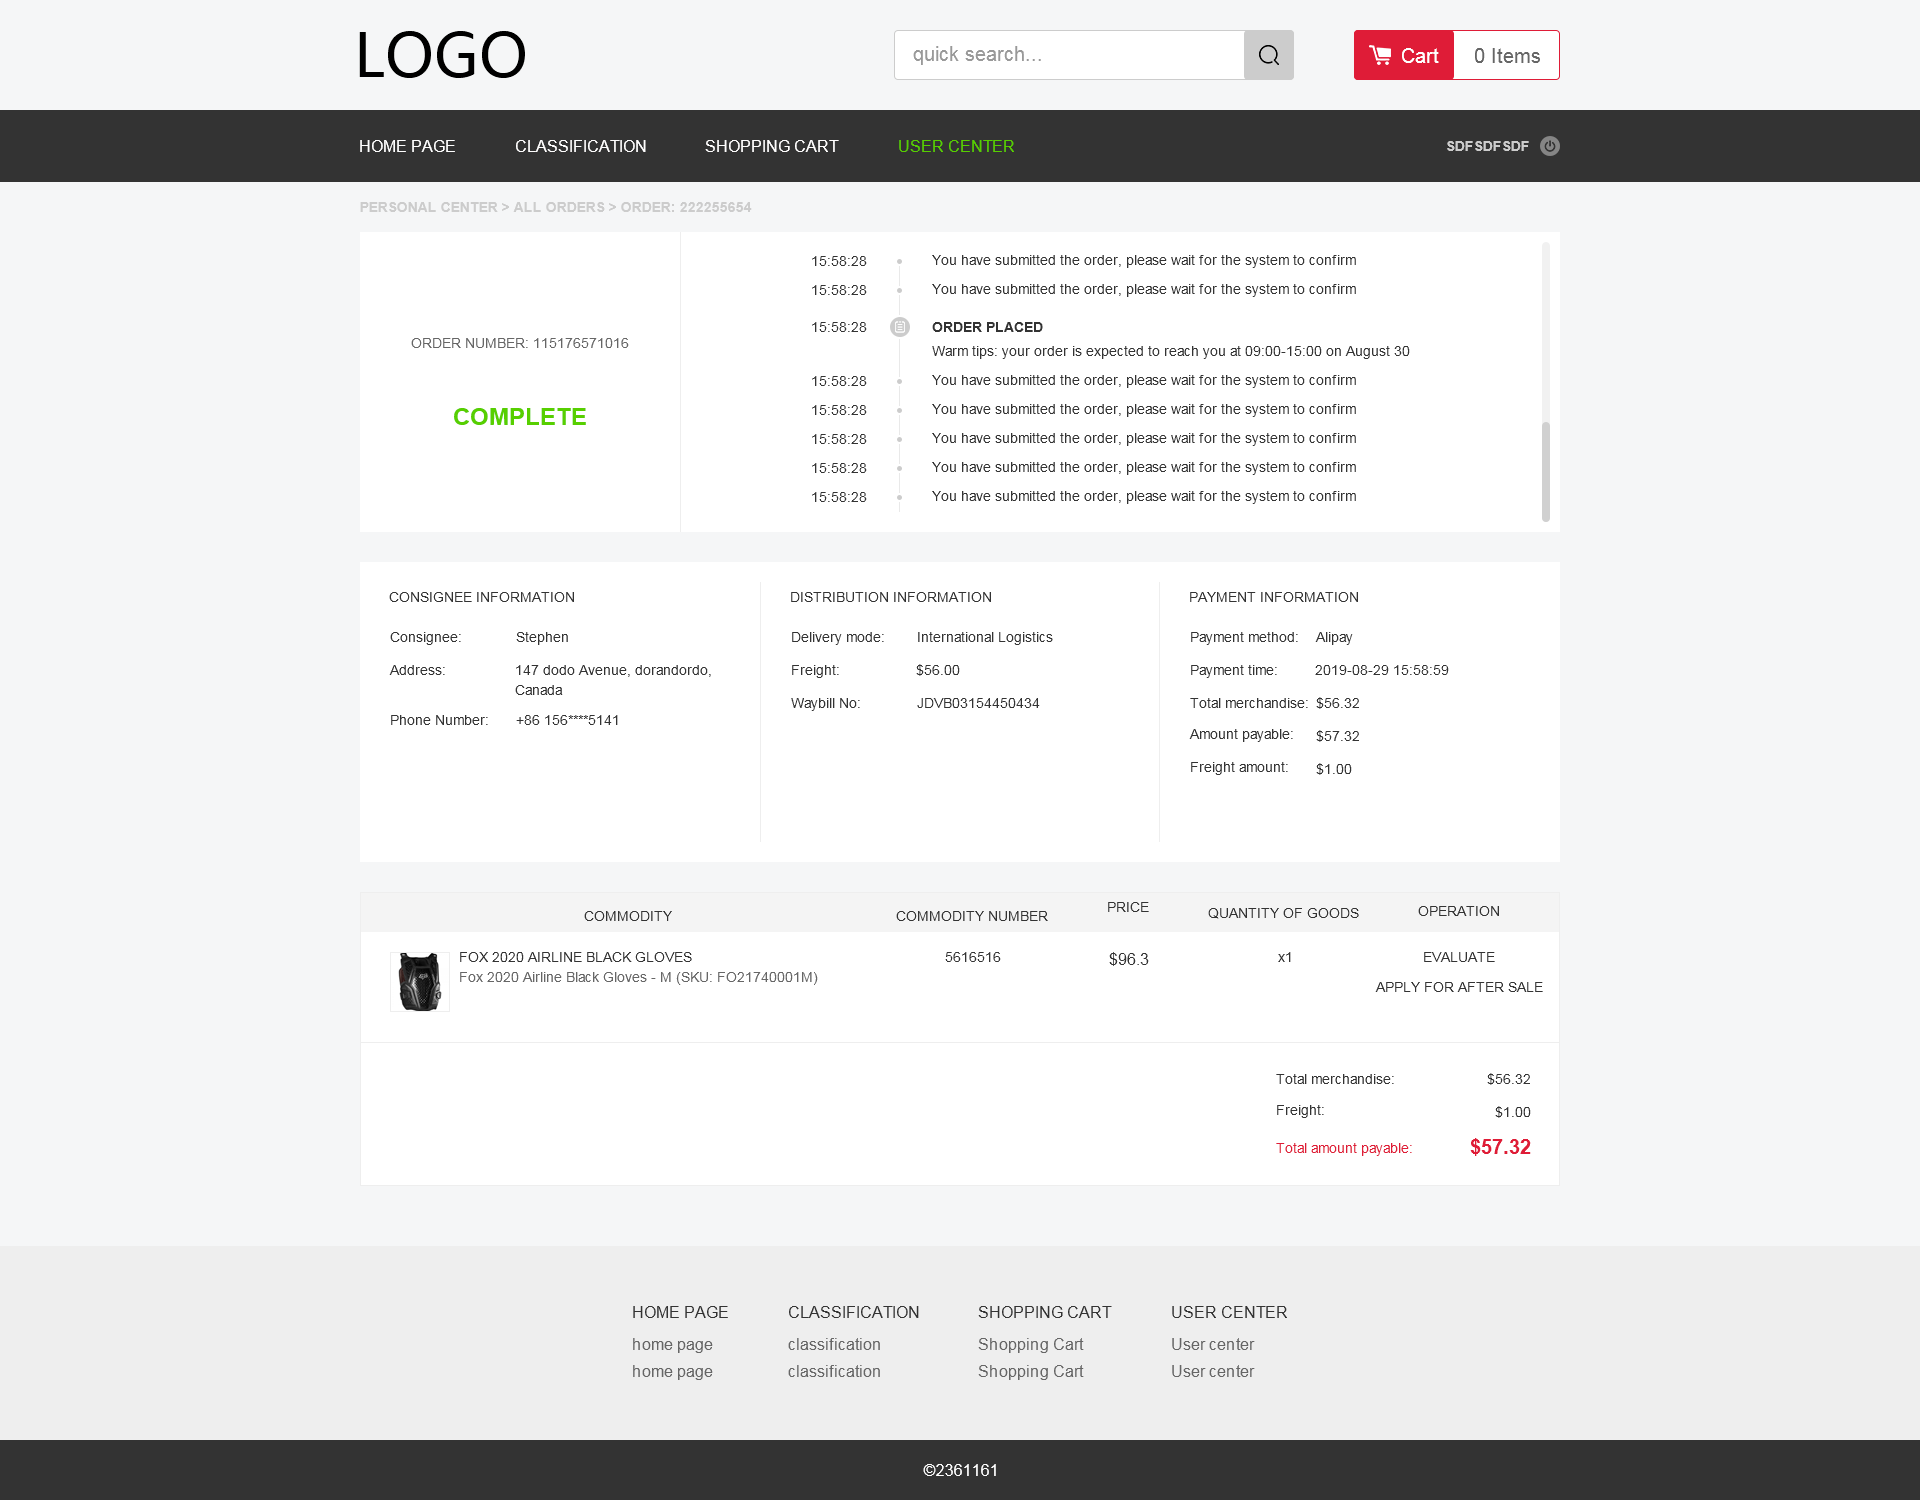Click the red Cart button
This screenshot has width=1920, height=1500.
pos(1403,55)
